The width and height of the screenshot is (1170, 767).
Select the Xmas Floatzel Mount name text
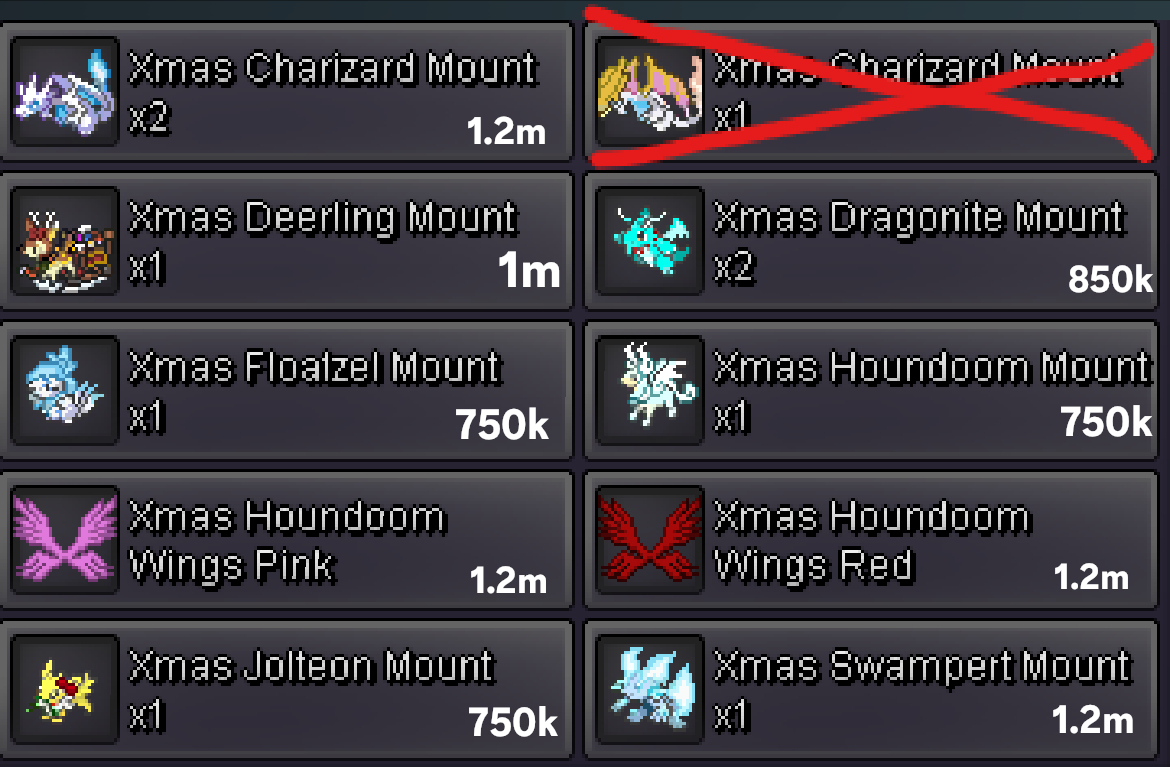click(x=315, y=368)
